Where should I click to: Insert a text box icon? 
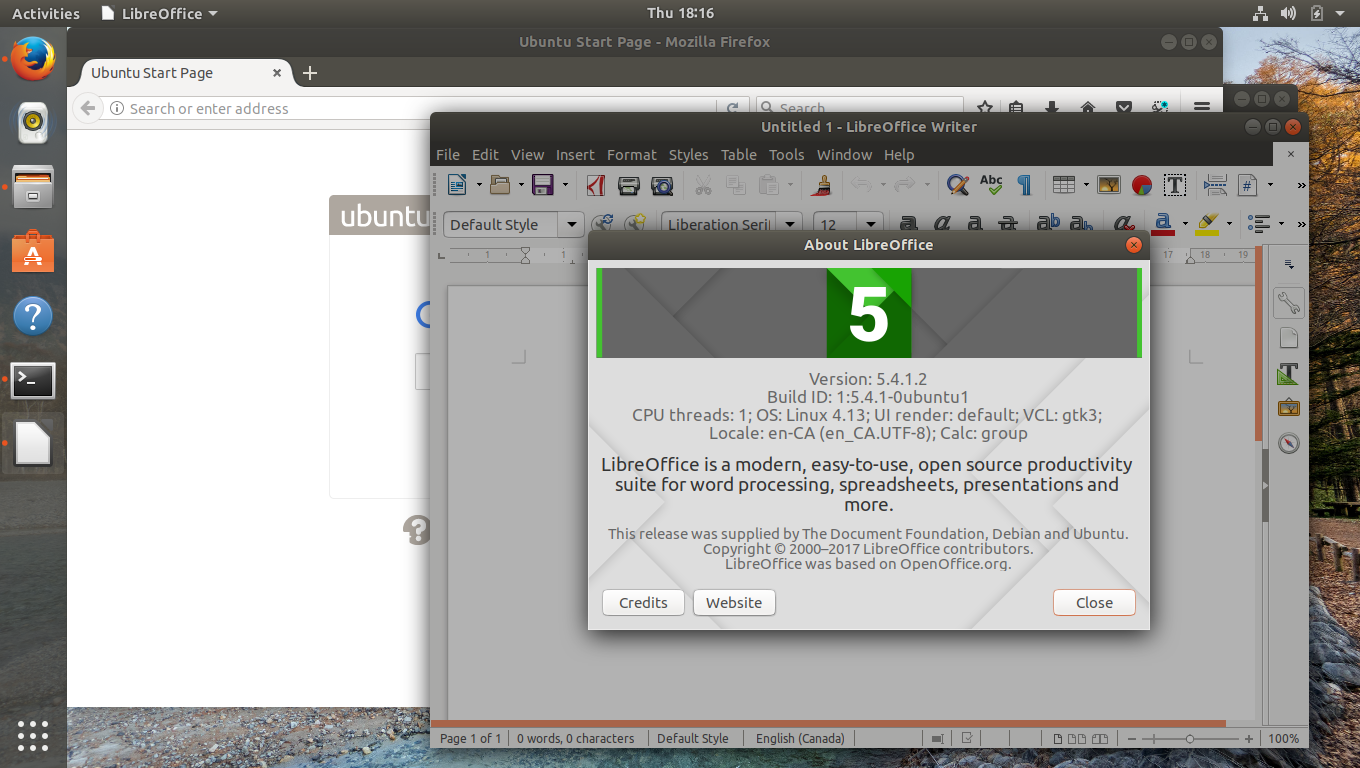pos(1174,185)
